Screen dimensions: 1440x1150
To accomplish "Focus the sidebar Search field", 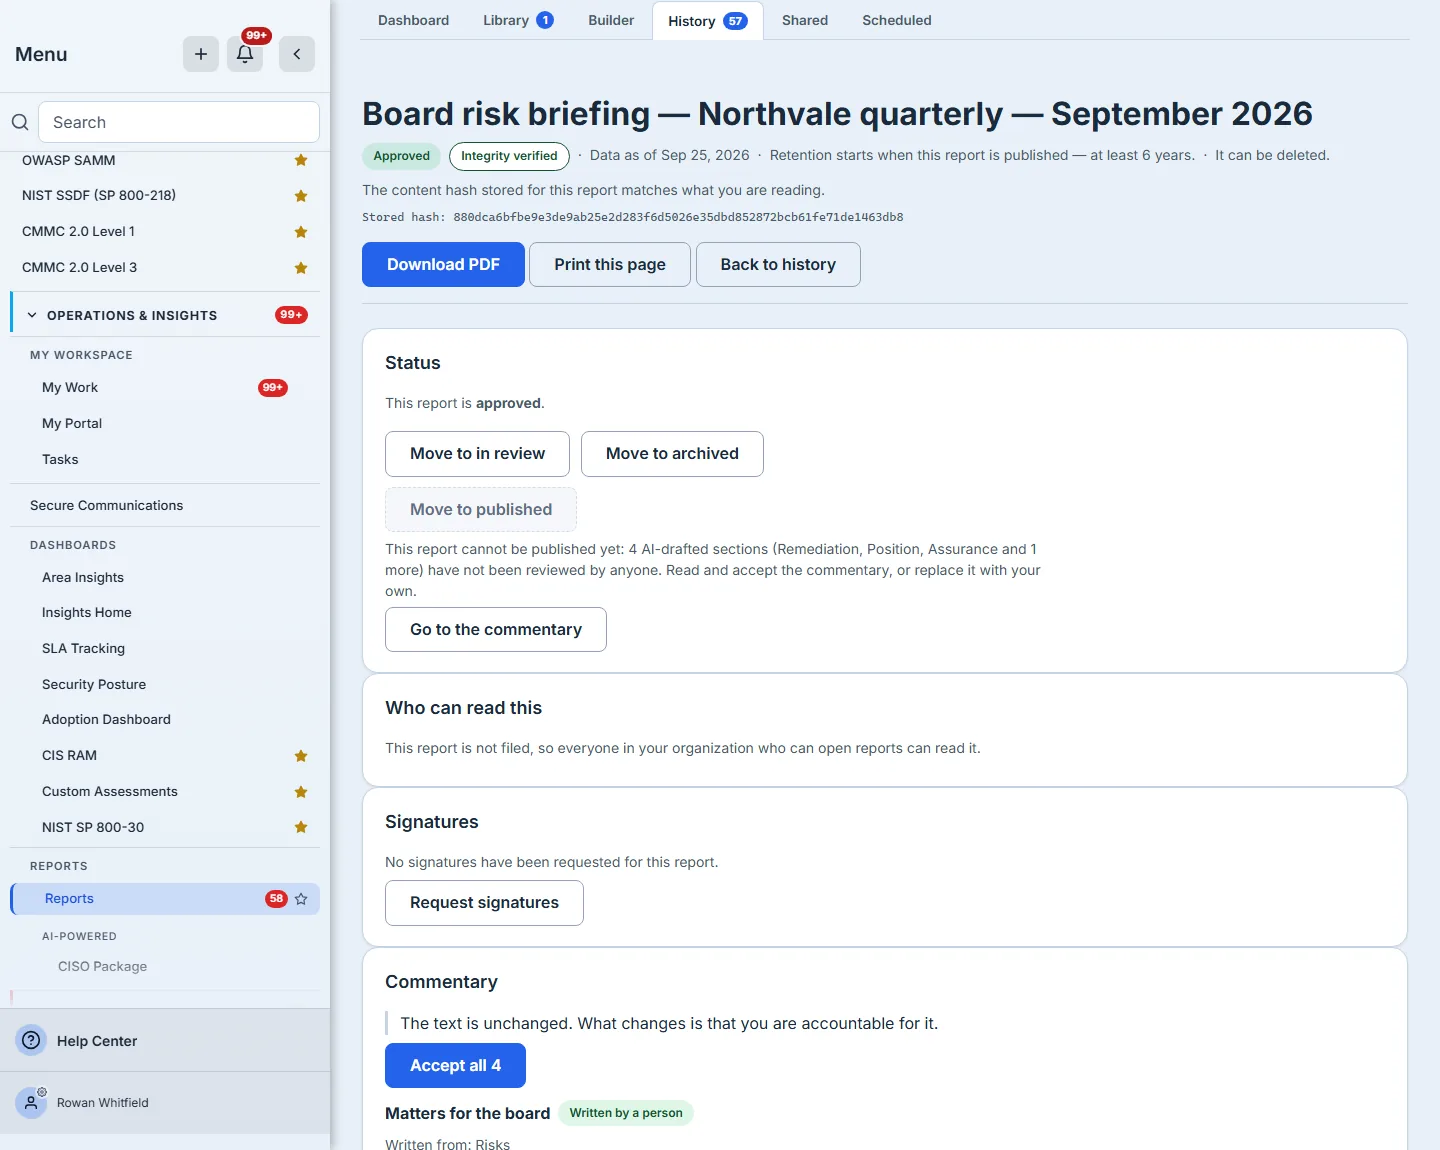I will point(179,122).
